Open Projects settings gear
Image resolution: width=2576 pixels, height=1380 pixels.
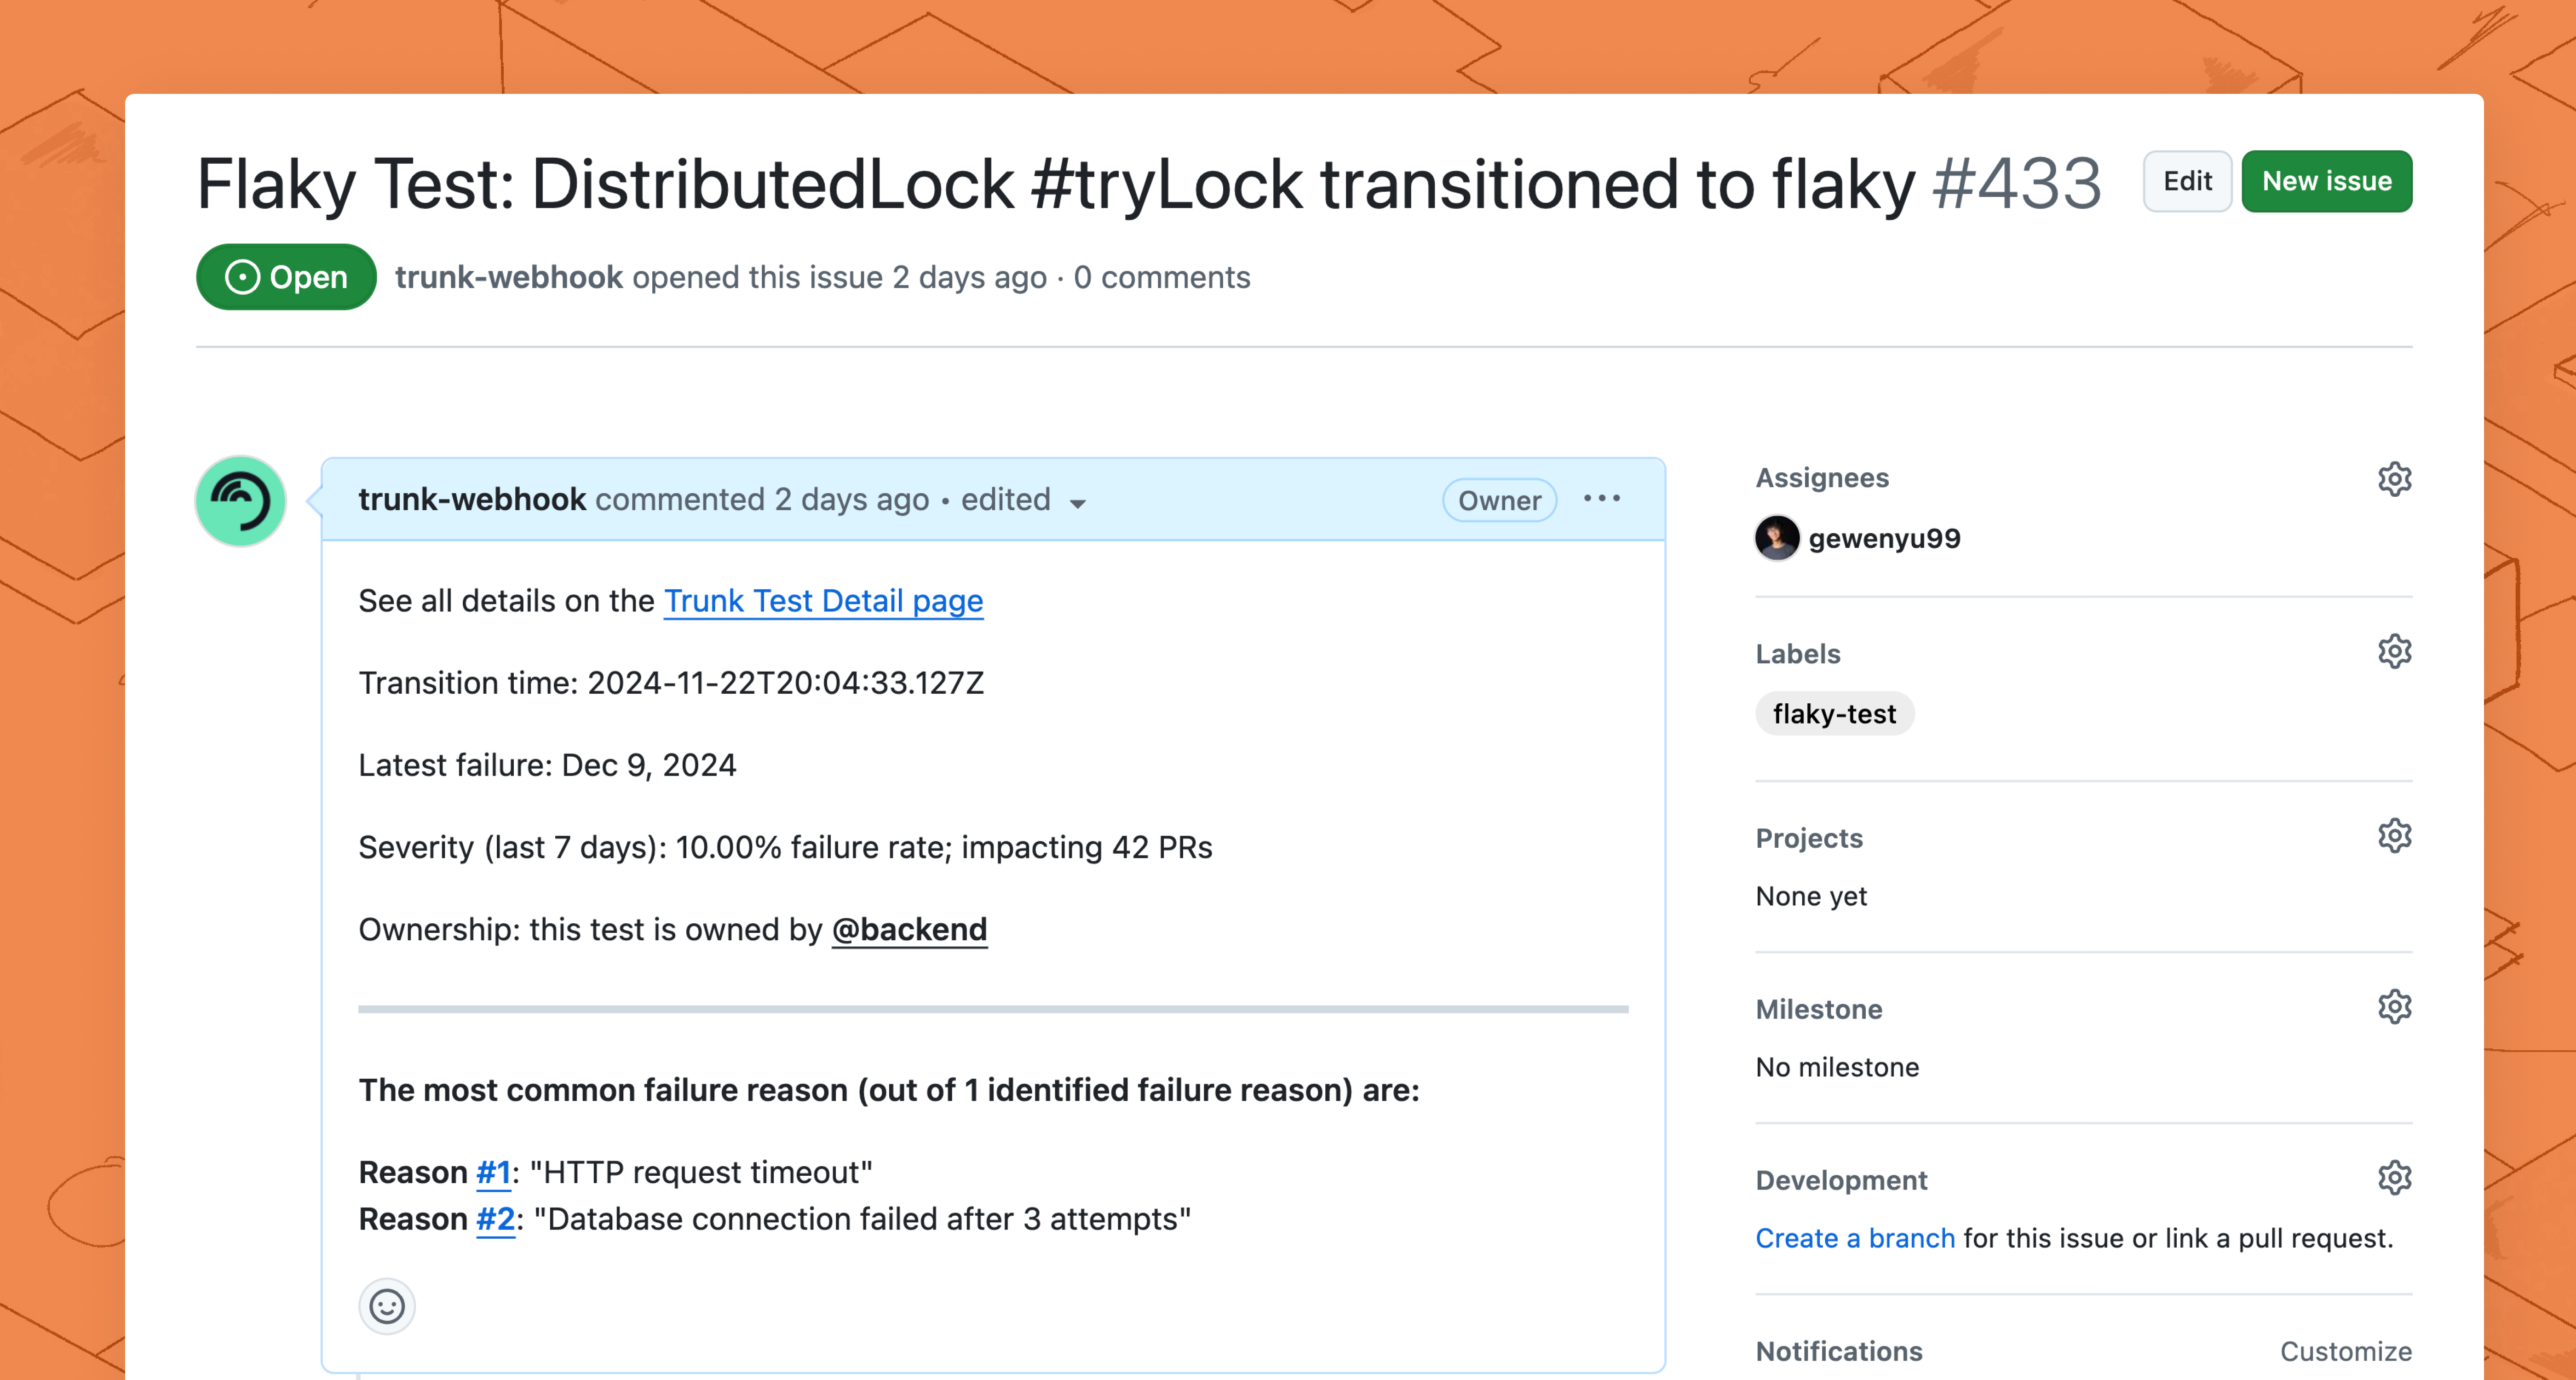2394,836
